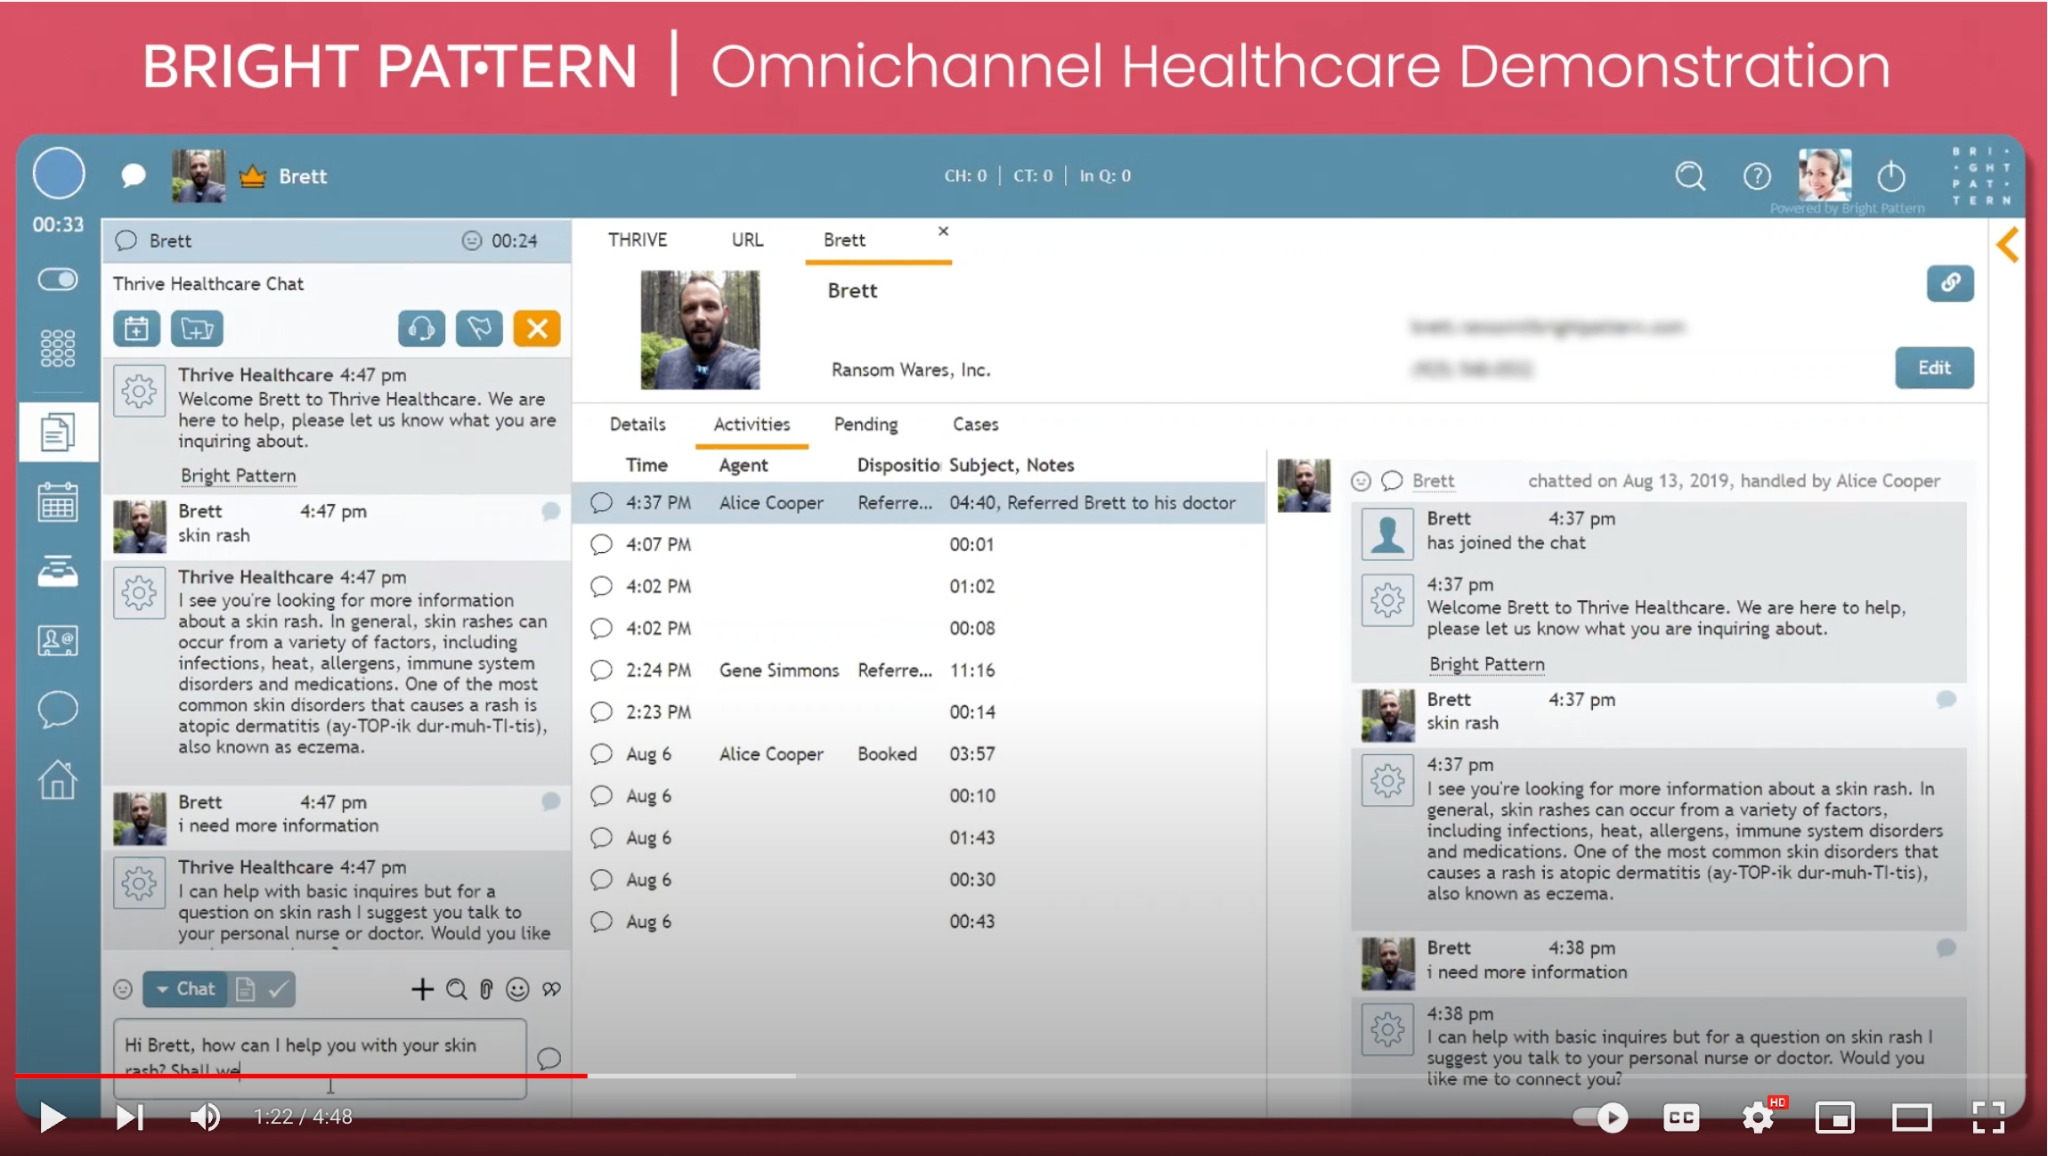
Task: Create a new case with the folder icon
Action: 197,328
